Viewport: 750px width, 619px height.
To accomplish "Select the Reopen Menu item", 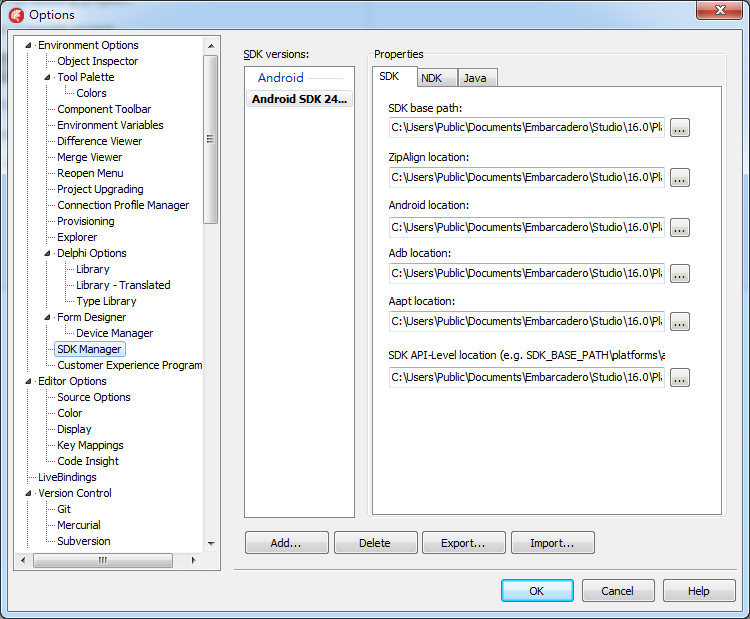I will (90, 173).
